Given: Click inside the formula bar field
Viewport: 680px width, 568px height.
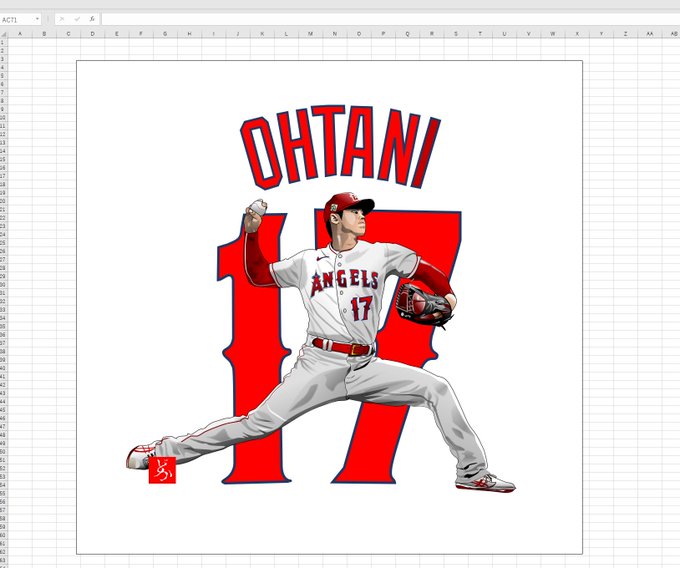Looking at the screenshot, I should (x=390, y=19).
